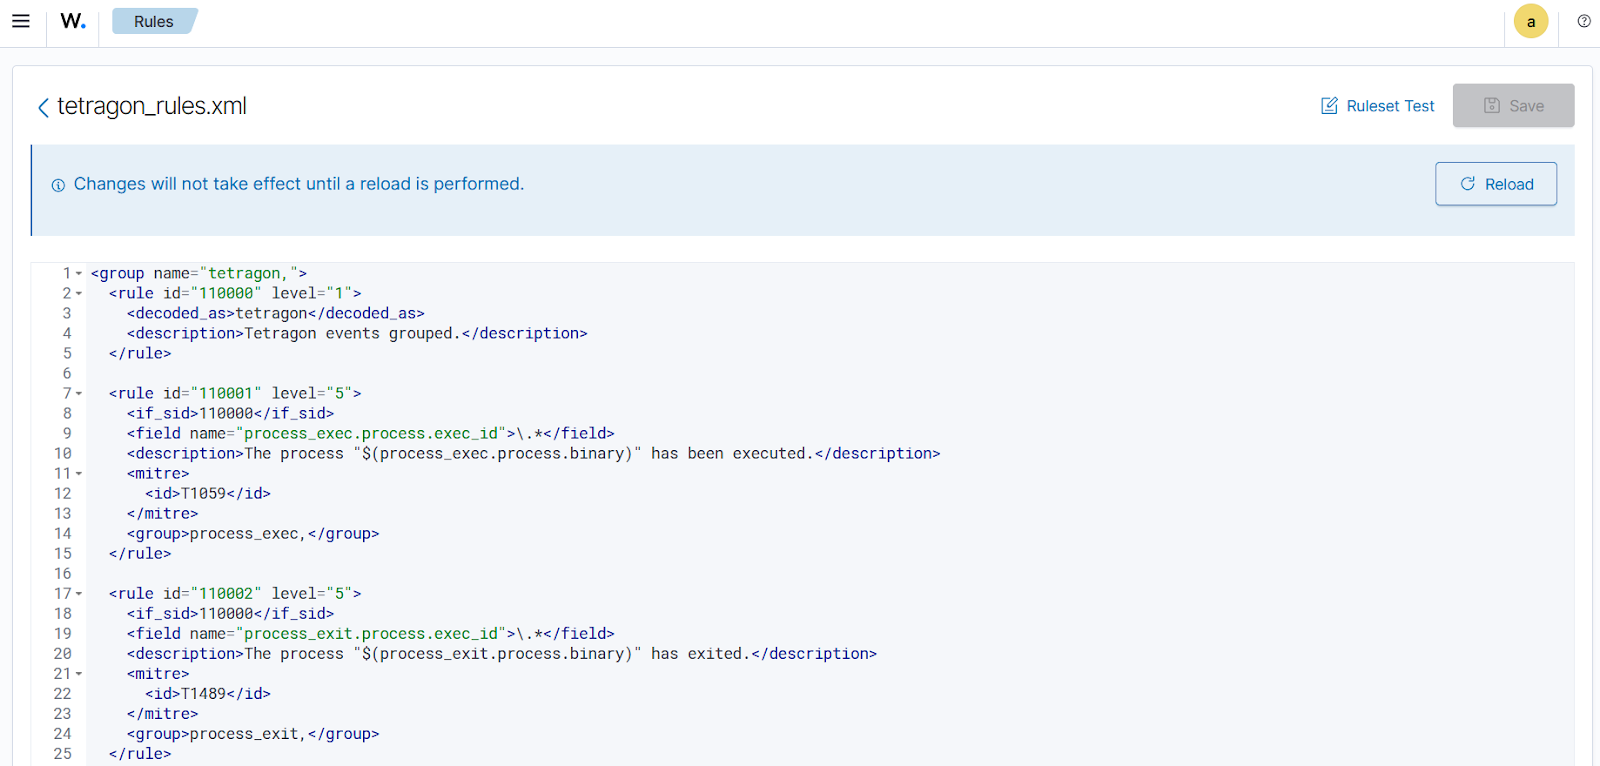The height and width of the screenshot is (766, 1600).
Task: Open Ruleset Test
Action: click(x=1378, y=106)
